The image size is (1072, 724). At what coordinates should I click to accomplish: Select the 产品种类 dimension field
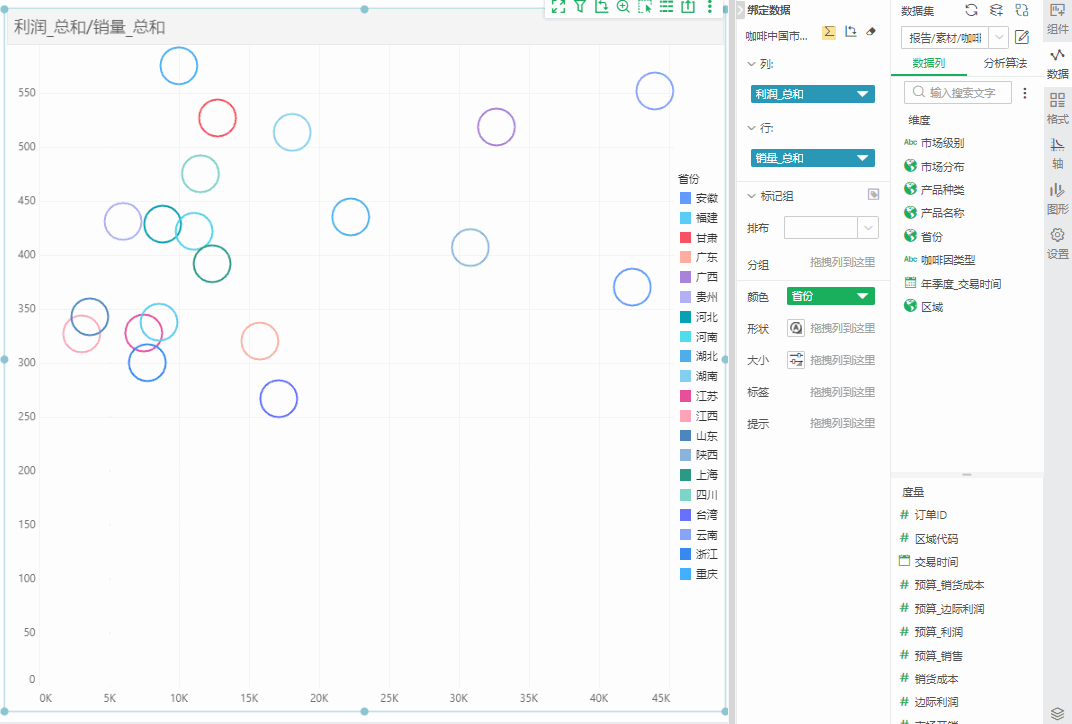click(x=942, y=189)
